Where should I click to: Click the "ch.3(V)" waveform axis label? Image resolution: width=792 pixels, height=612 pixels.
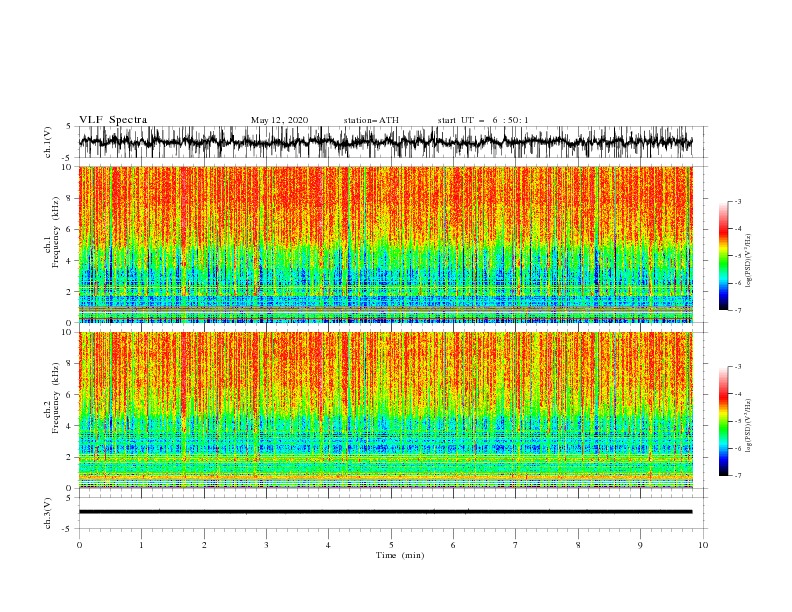click(x=48, y=513)
